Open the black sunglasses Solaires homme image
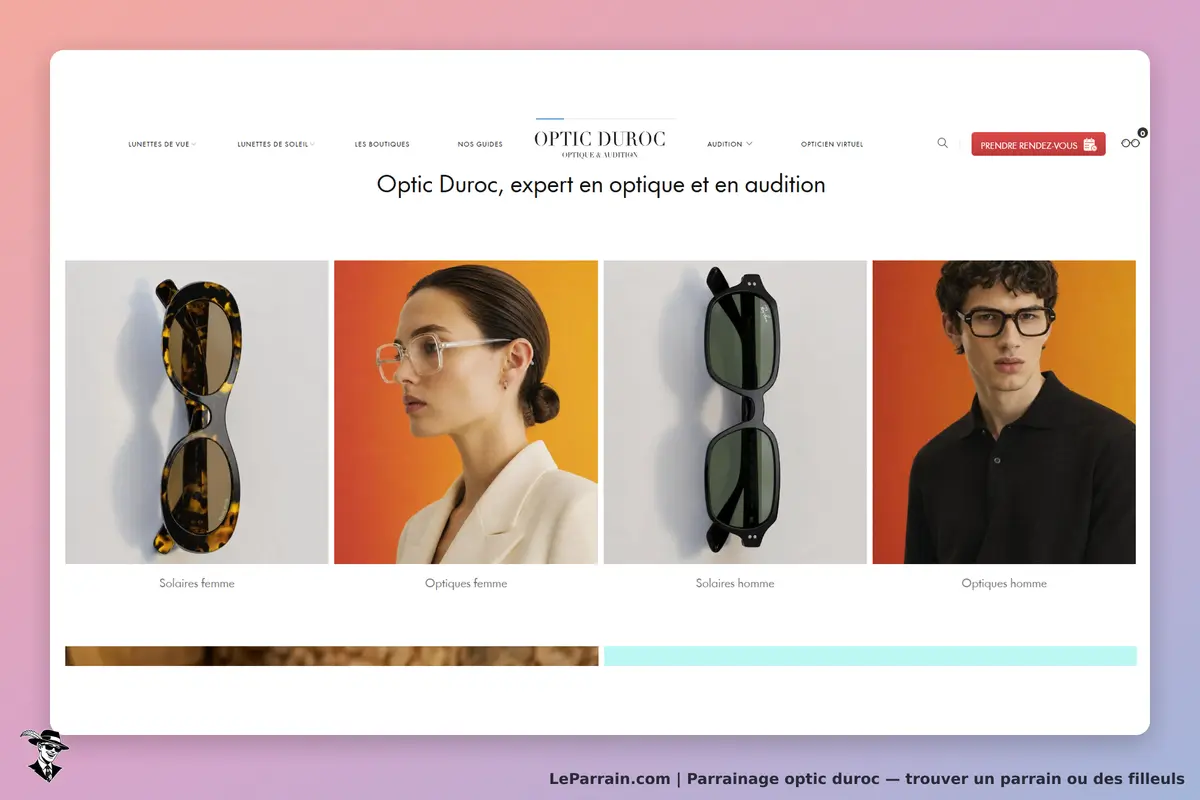This screenshot has height=800, width=1200. (735, 412)
